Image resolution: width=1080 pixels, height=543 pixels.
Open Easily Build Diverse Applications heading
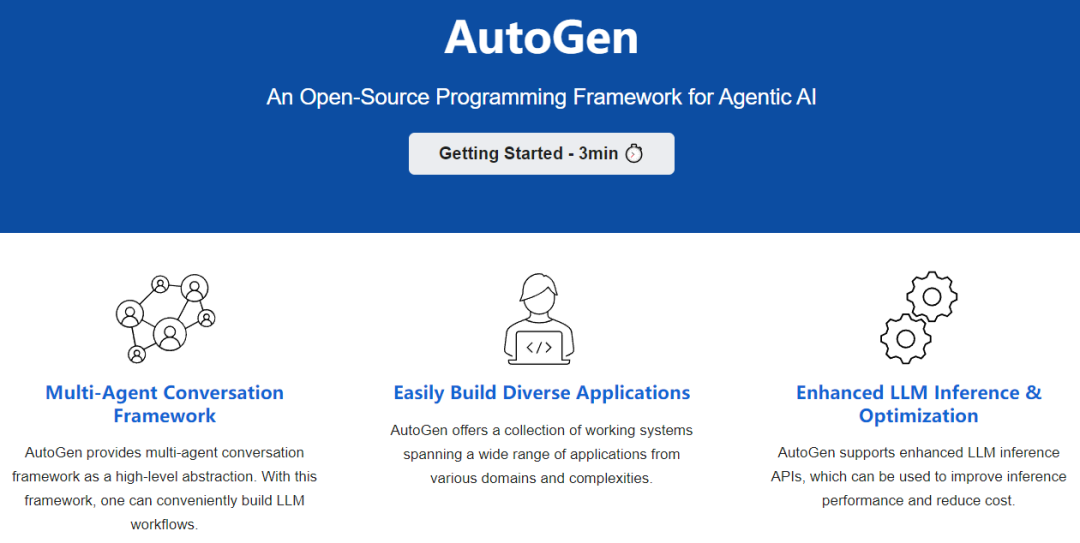541,393
